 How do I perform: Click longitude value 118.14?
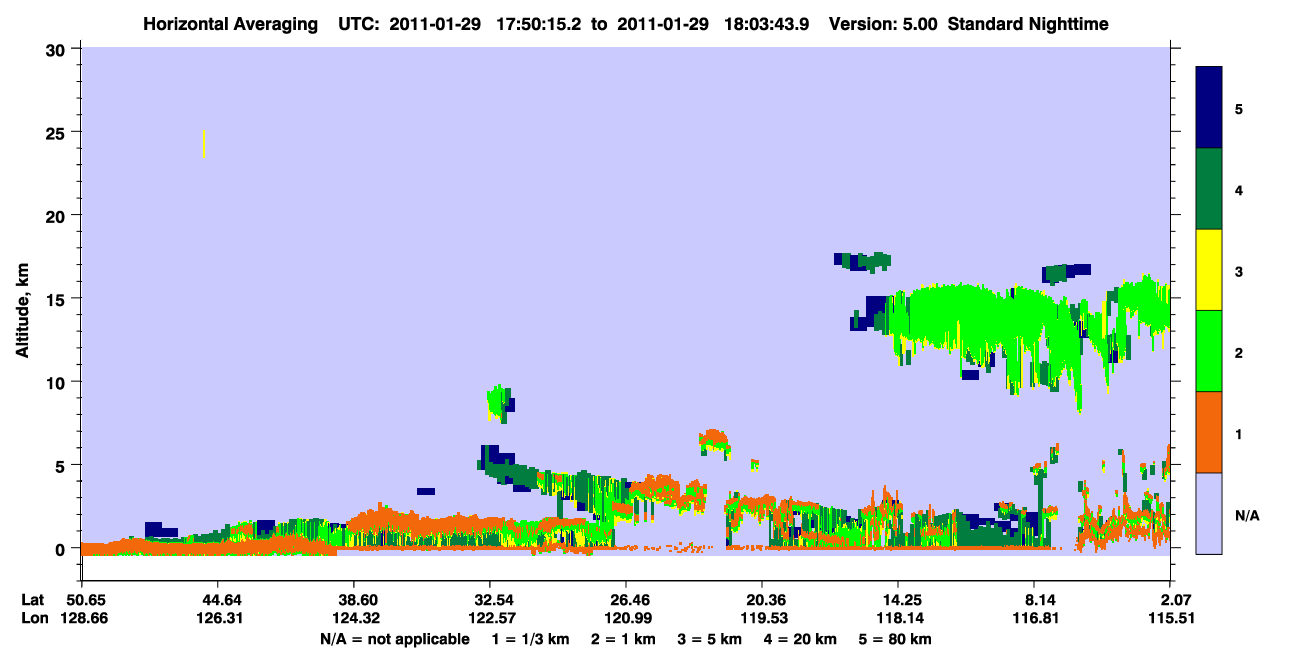pos(898,619)
